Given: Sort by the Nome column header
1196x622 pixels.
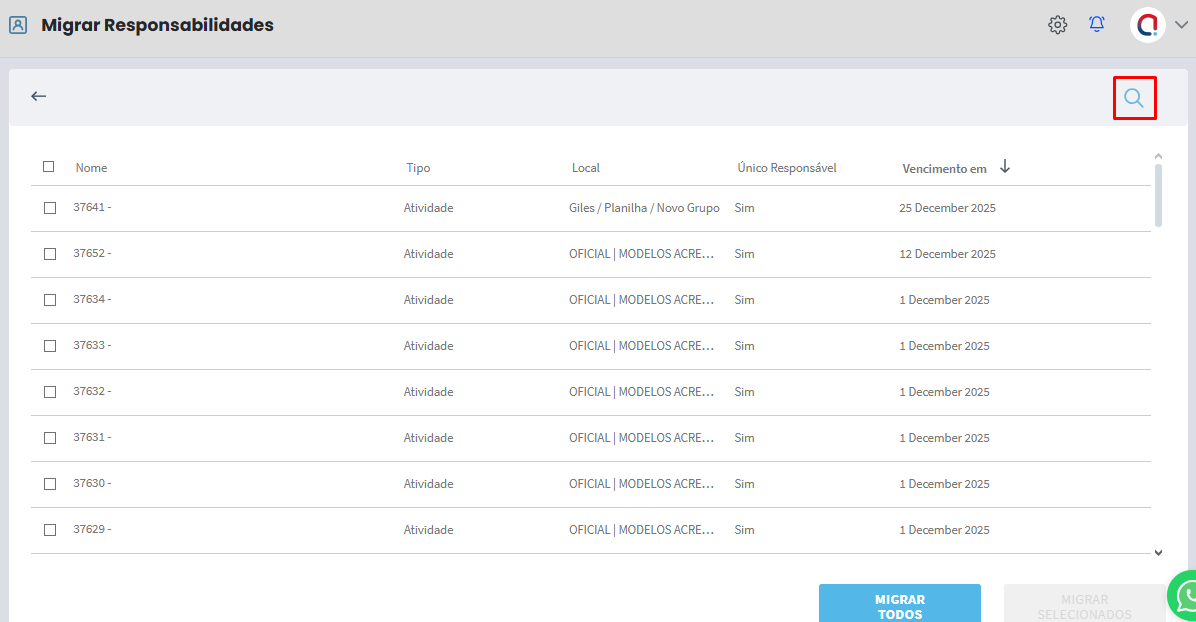Looking at the screenshot, I should pos(91,168).
